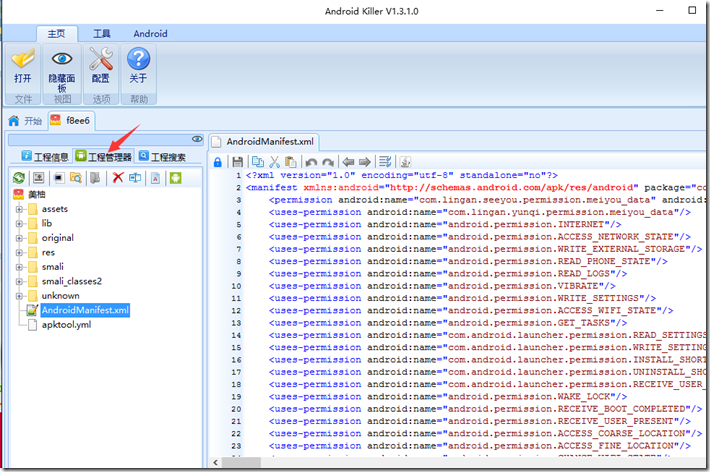Expand the original folder node
Viewport: 710px width, 472px height.
coord(19,238)
